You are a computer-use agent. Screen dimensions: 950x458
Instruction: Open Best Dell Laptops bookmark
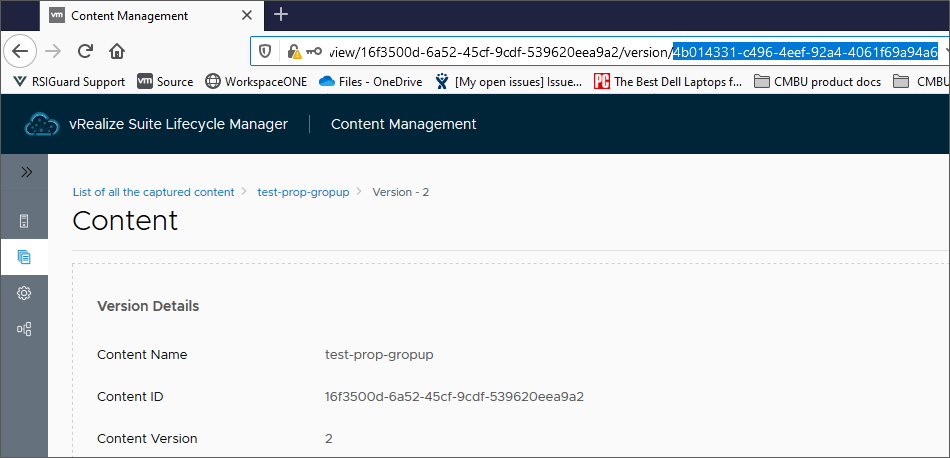coord(668,82)
